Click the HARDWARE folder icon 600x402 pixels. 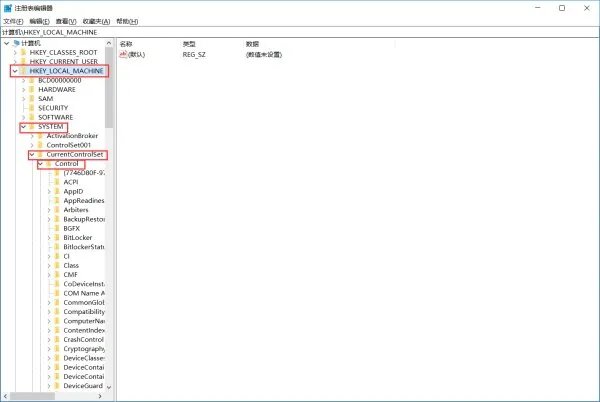[33, 90]
